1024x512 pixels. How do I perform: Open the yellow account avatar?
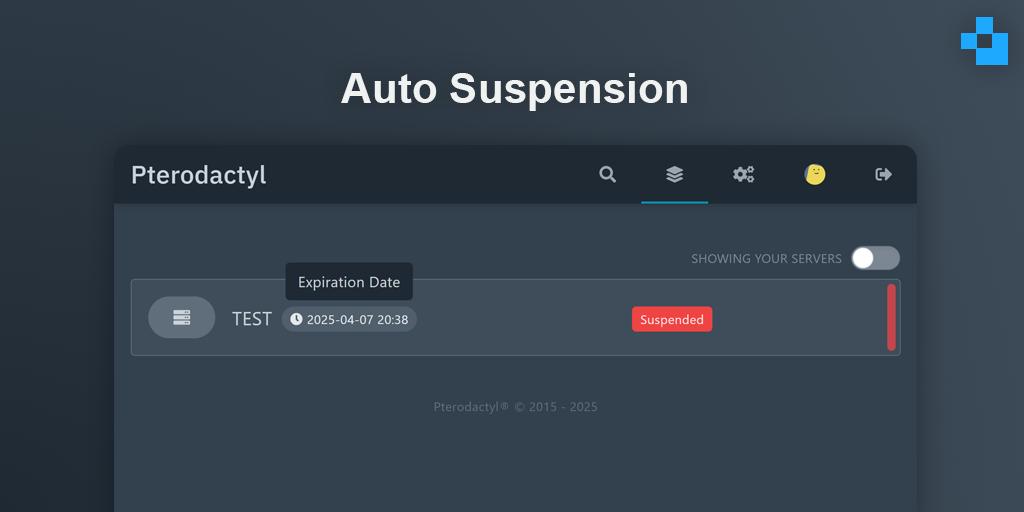pyautogui.click(x=814, y=174)
